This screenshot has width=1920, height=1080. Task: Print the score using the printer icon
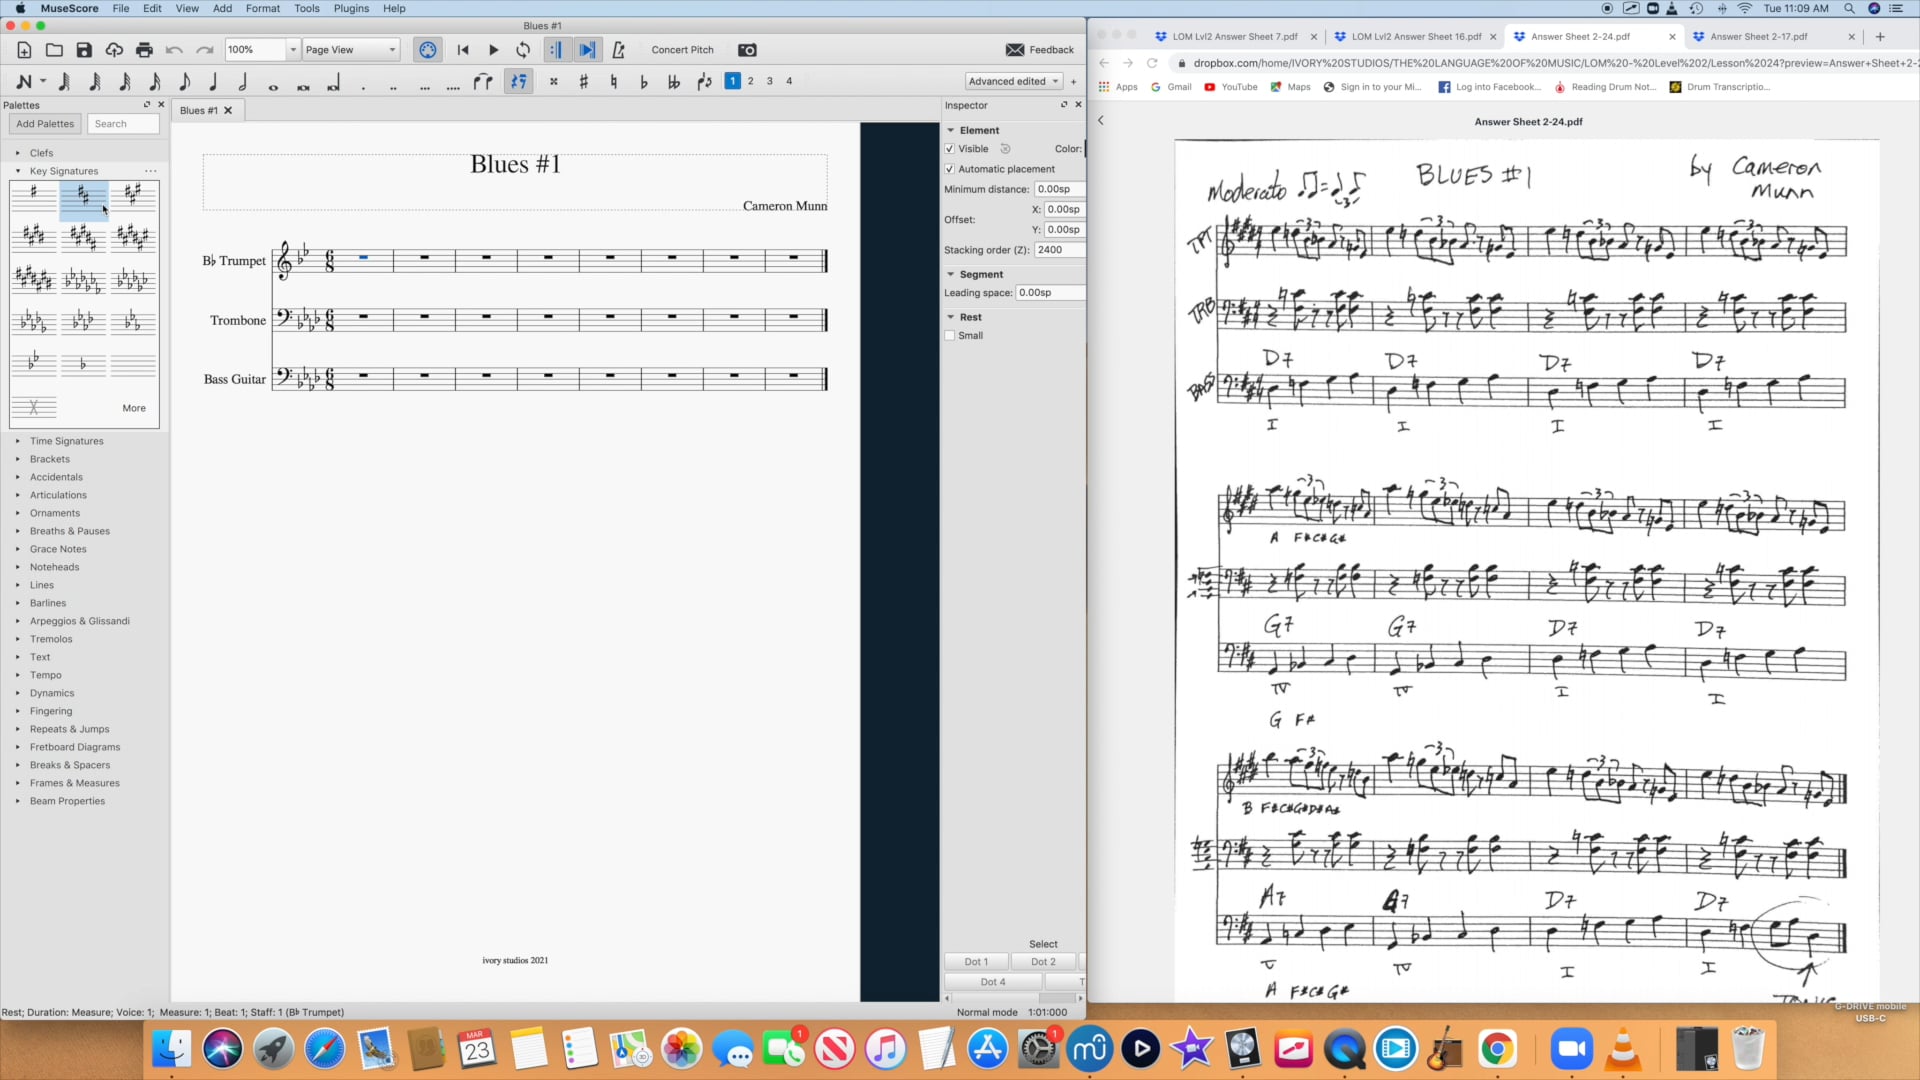(x=144, y=50)
